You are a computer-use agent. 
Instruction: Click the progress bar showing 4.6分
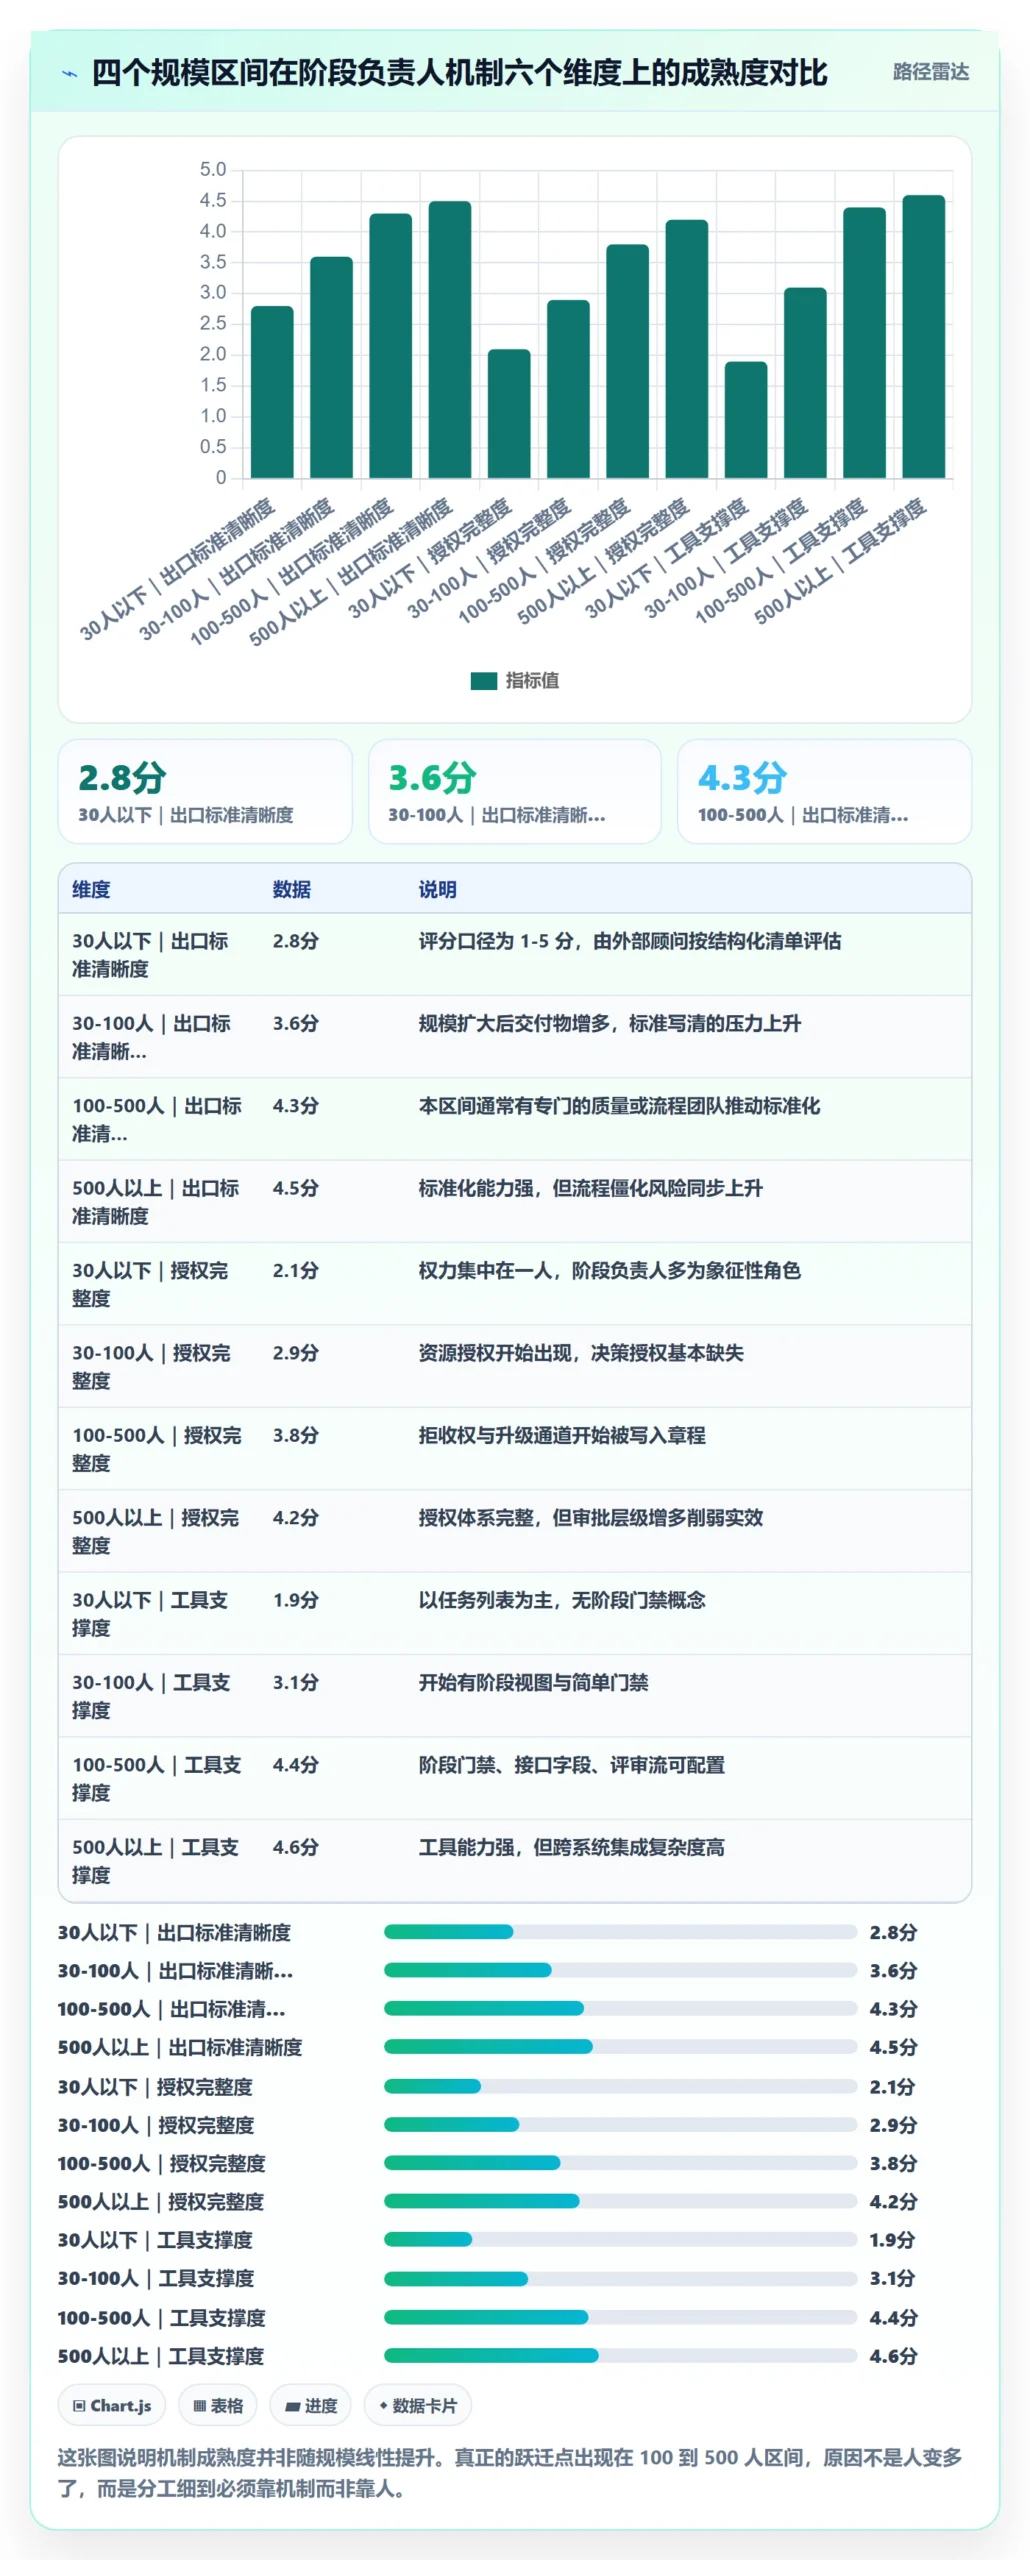click(x=620, y=2355)
